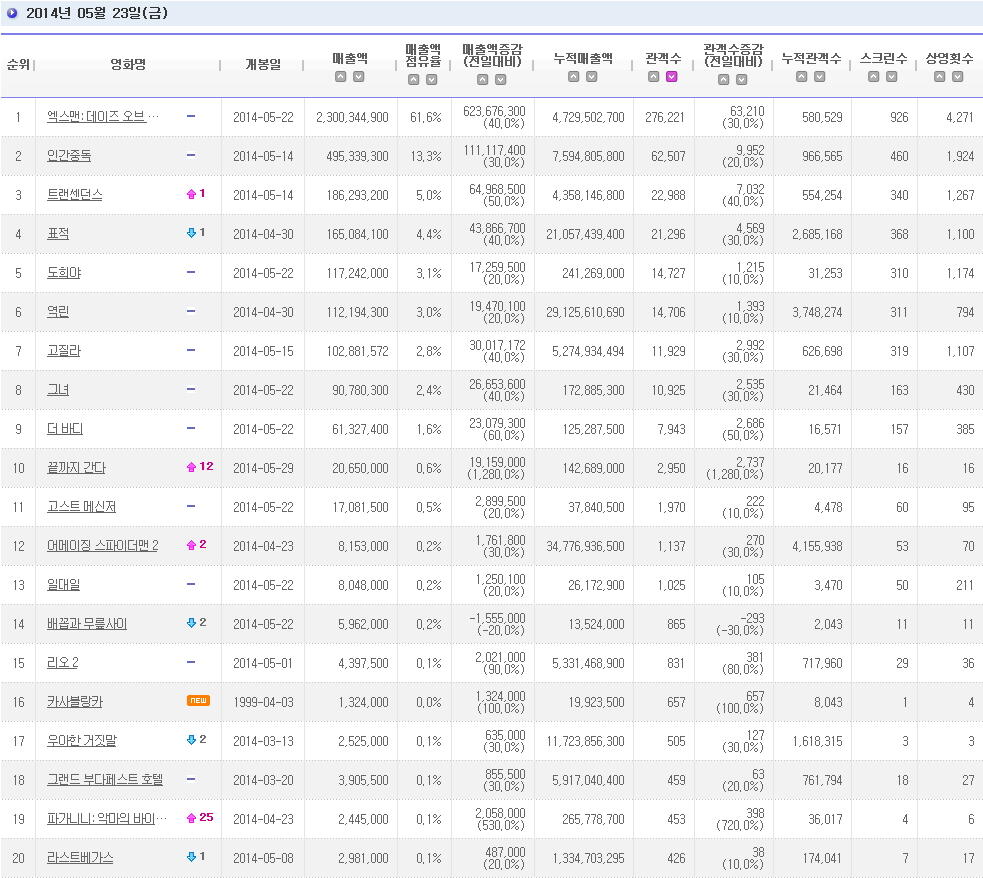This screenshot has width=983, height=878.
Task: Click screen count 926
Action: pyautogui.click(x=899, y=117)
